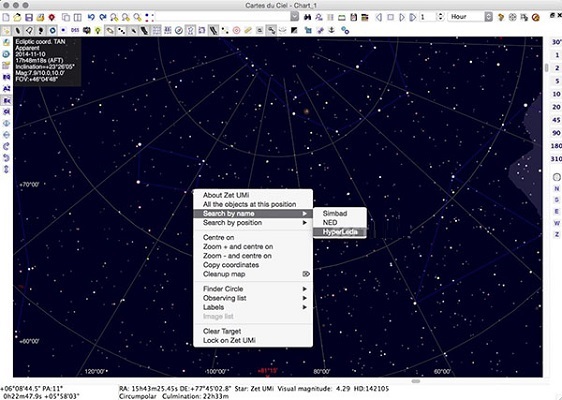The height and width of the screenshot is (400, 562).
Task: Rotate chart counterclockwise with curved arrow icon
Action: pyautogui.click(x=6, y=158)
